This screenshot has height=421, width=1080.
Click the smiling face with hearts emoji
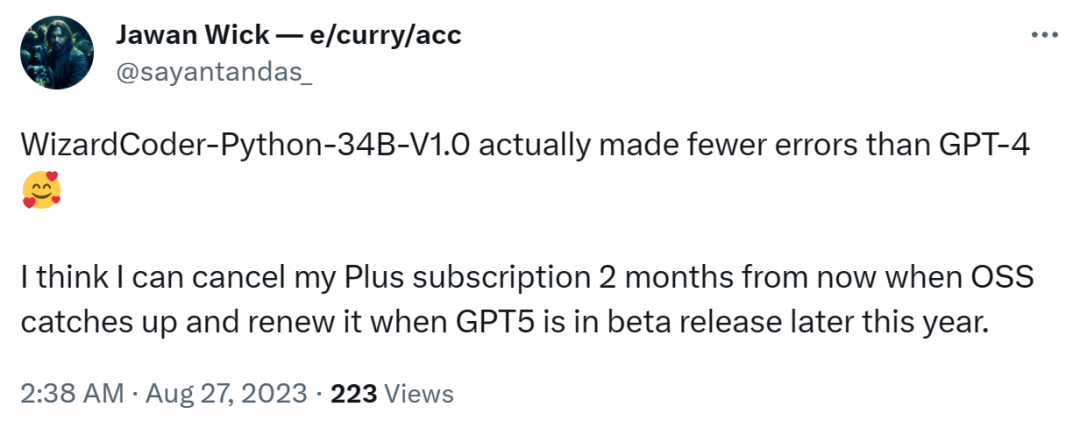point(41,190)
